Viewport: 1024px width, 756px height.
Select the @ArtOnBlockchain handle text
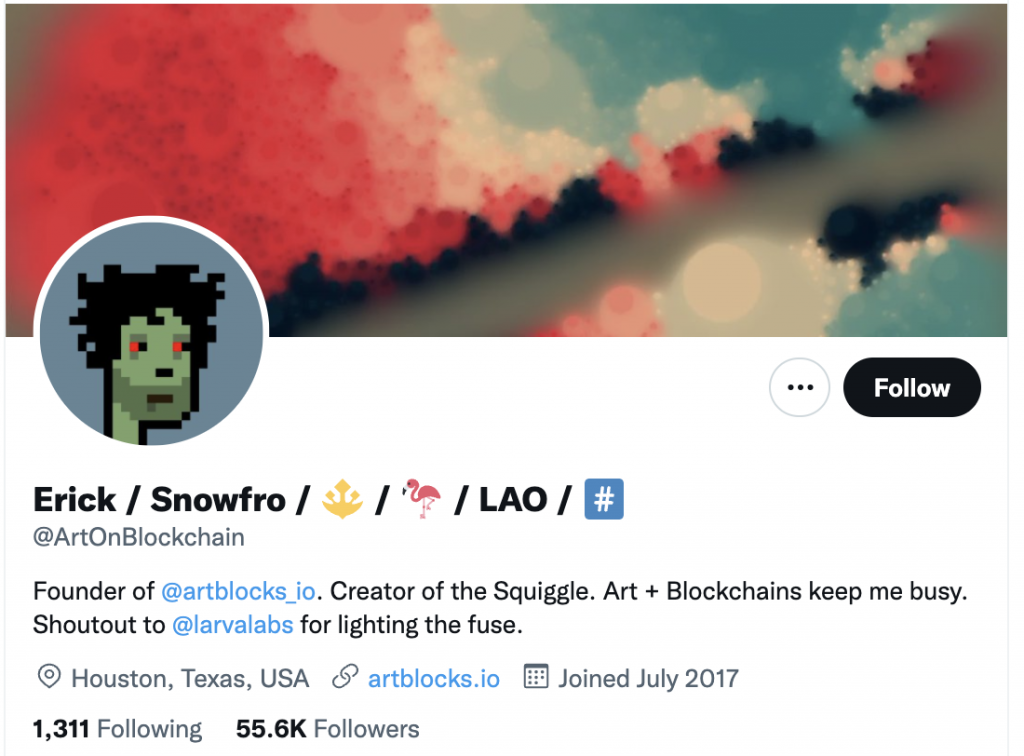pos(139,537)
